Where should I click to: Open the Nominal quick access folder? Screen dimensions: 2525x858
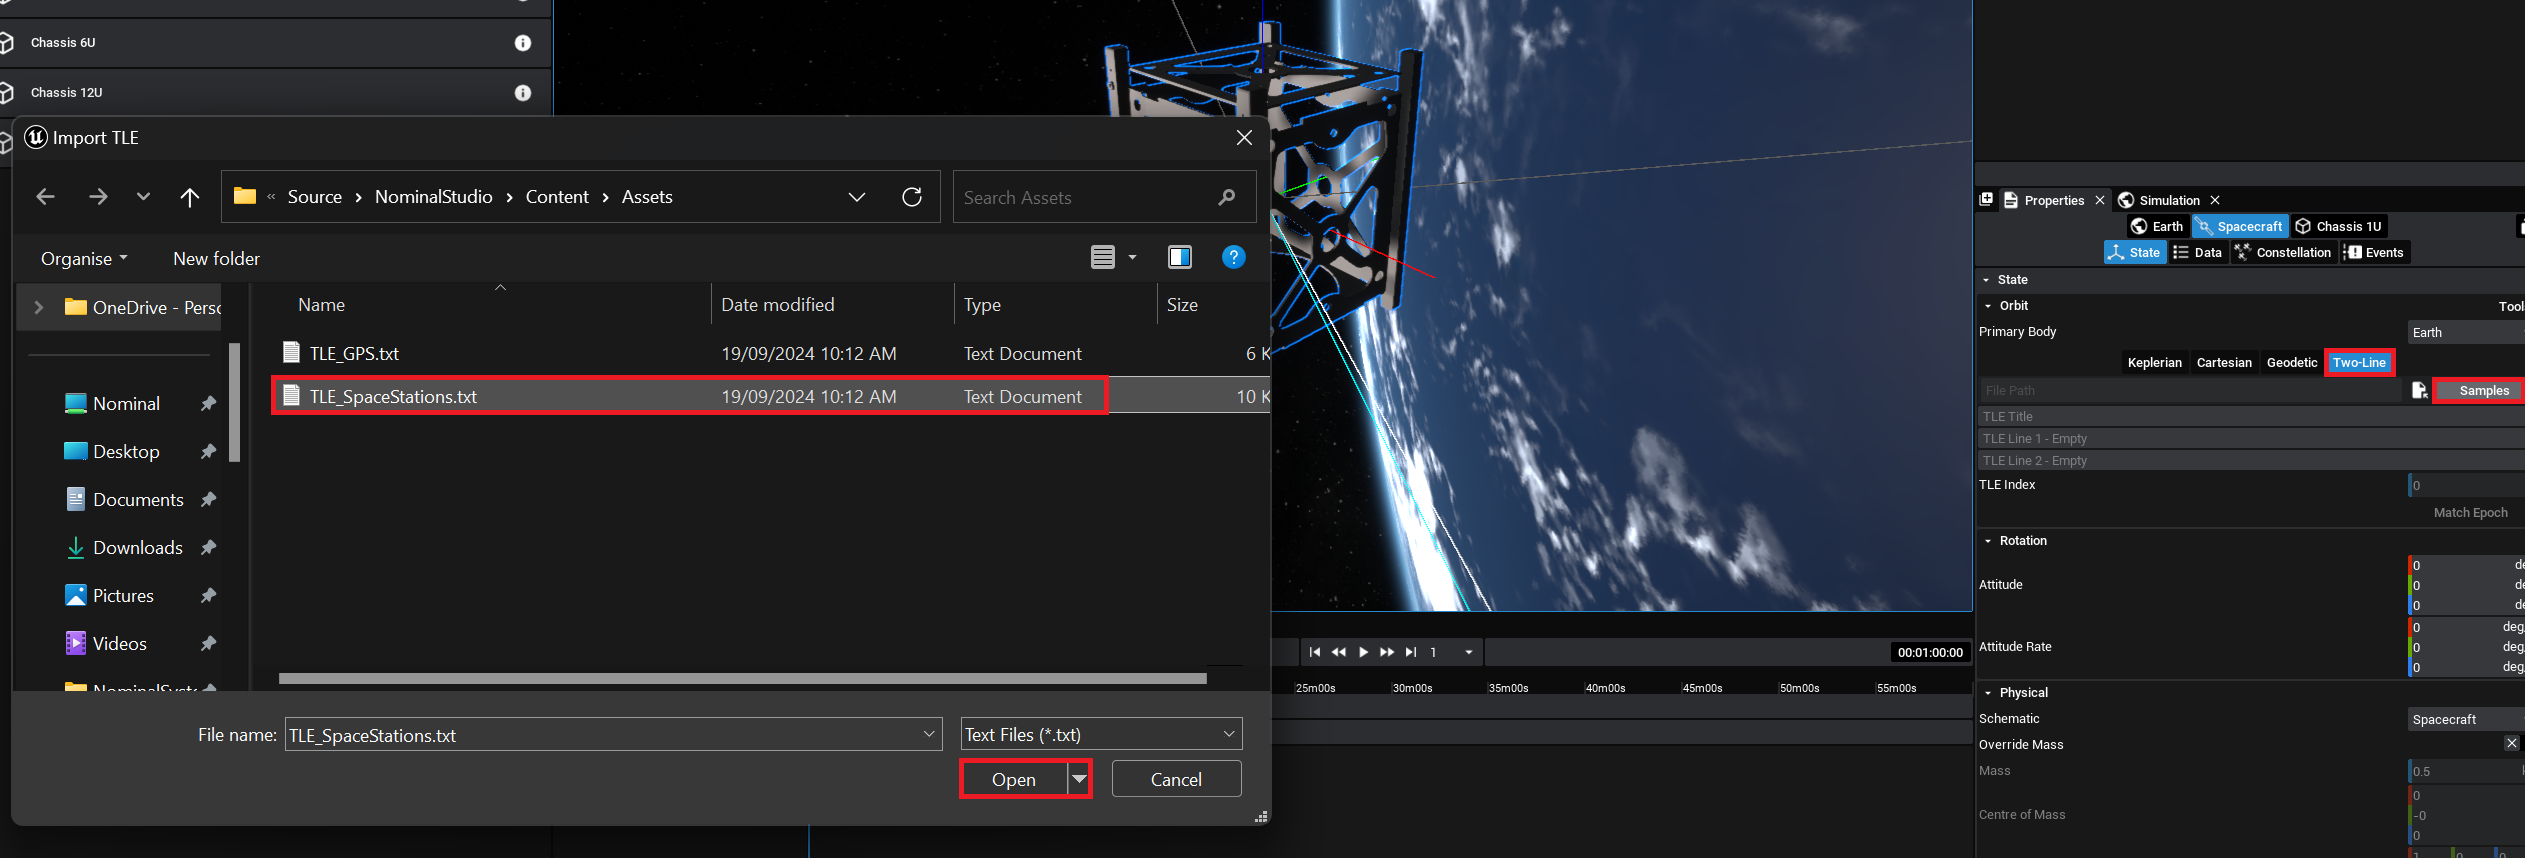click(112, 403)
